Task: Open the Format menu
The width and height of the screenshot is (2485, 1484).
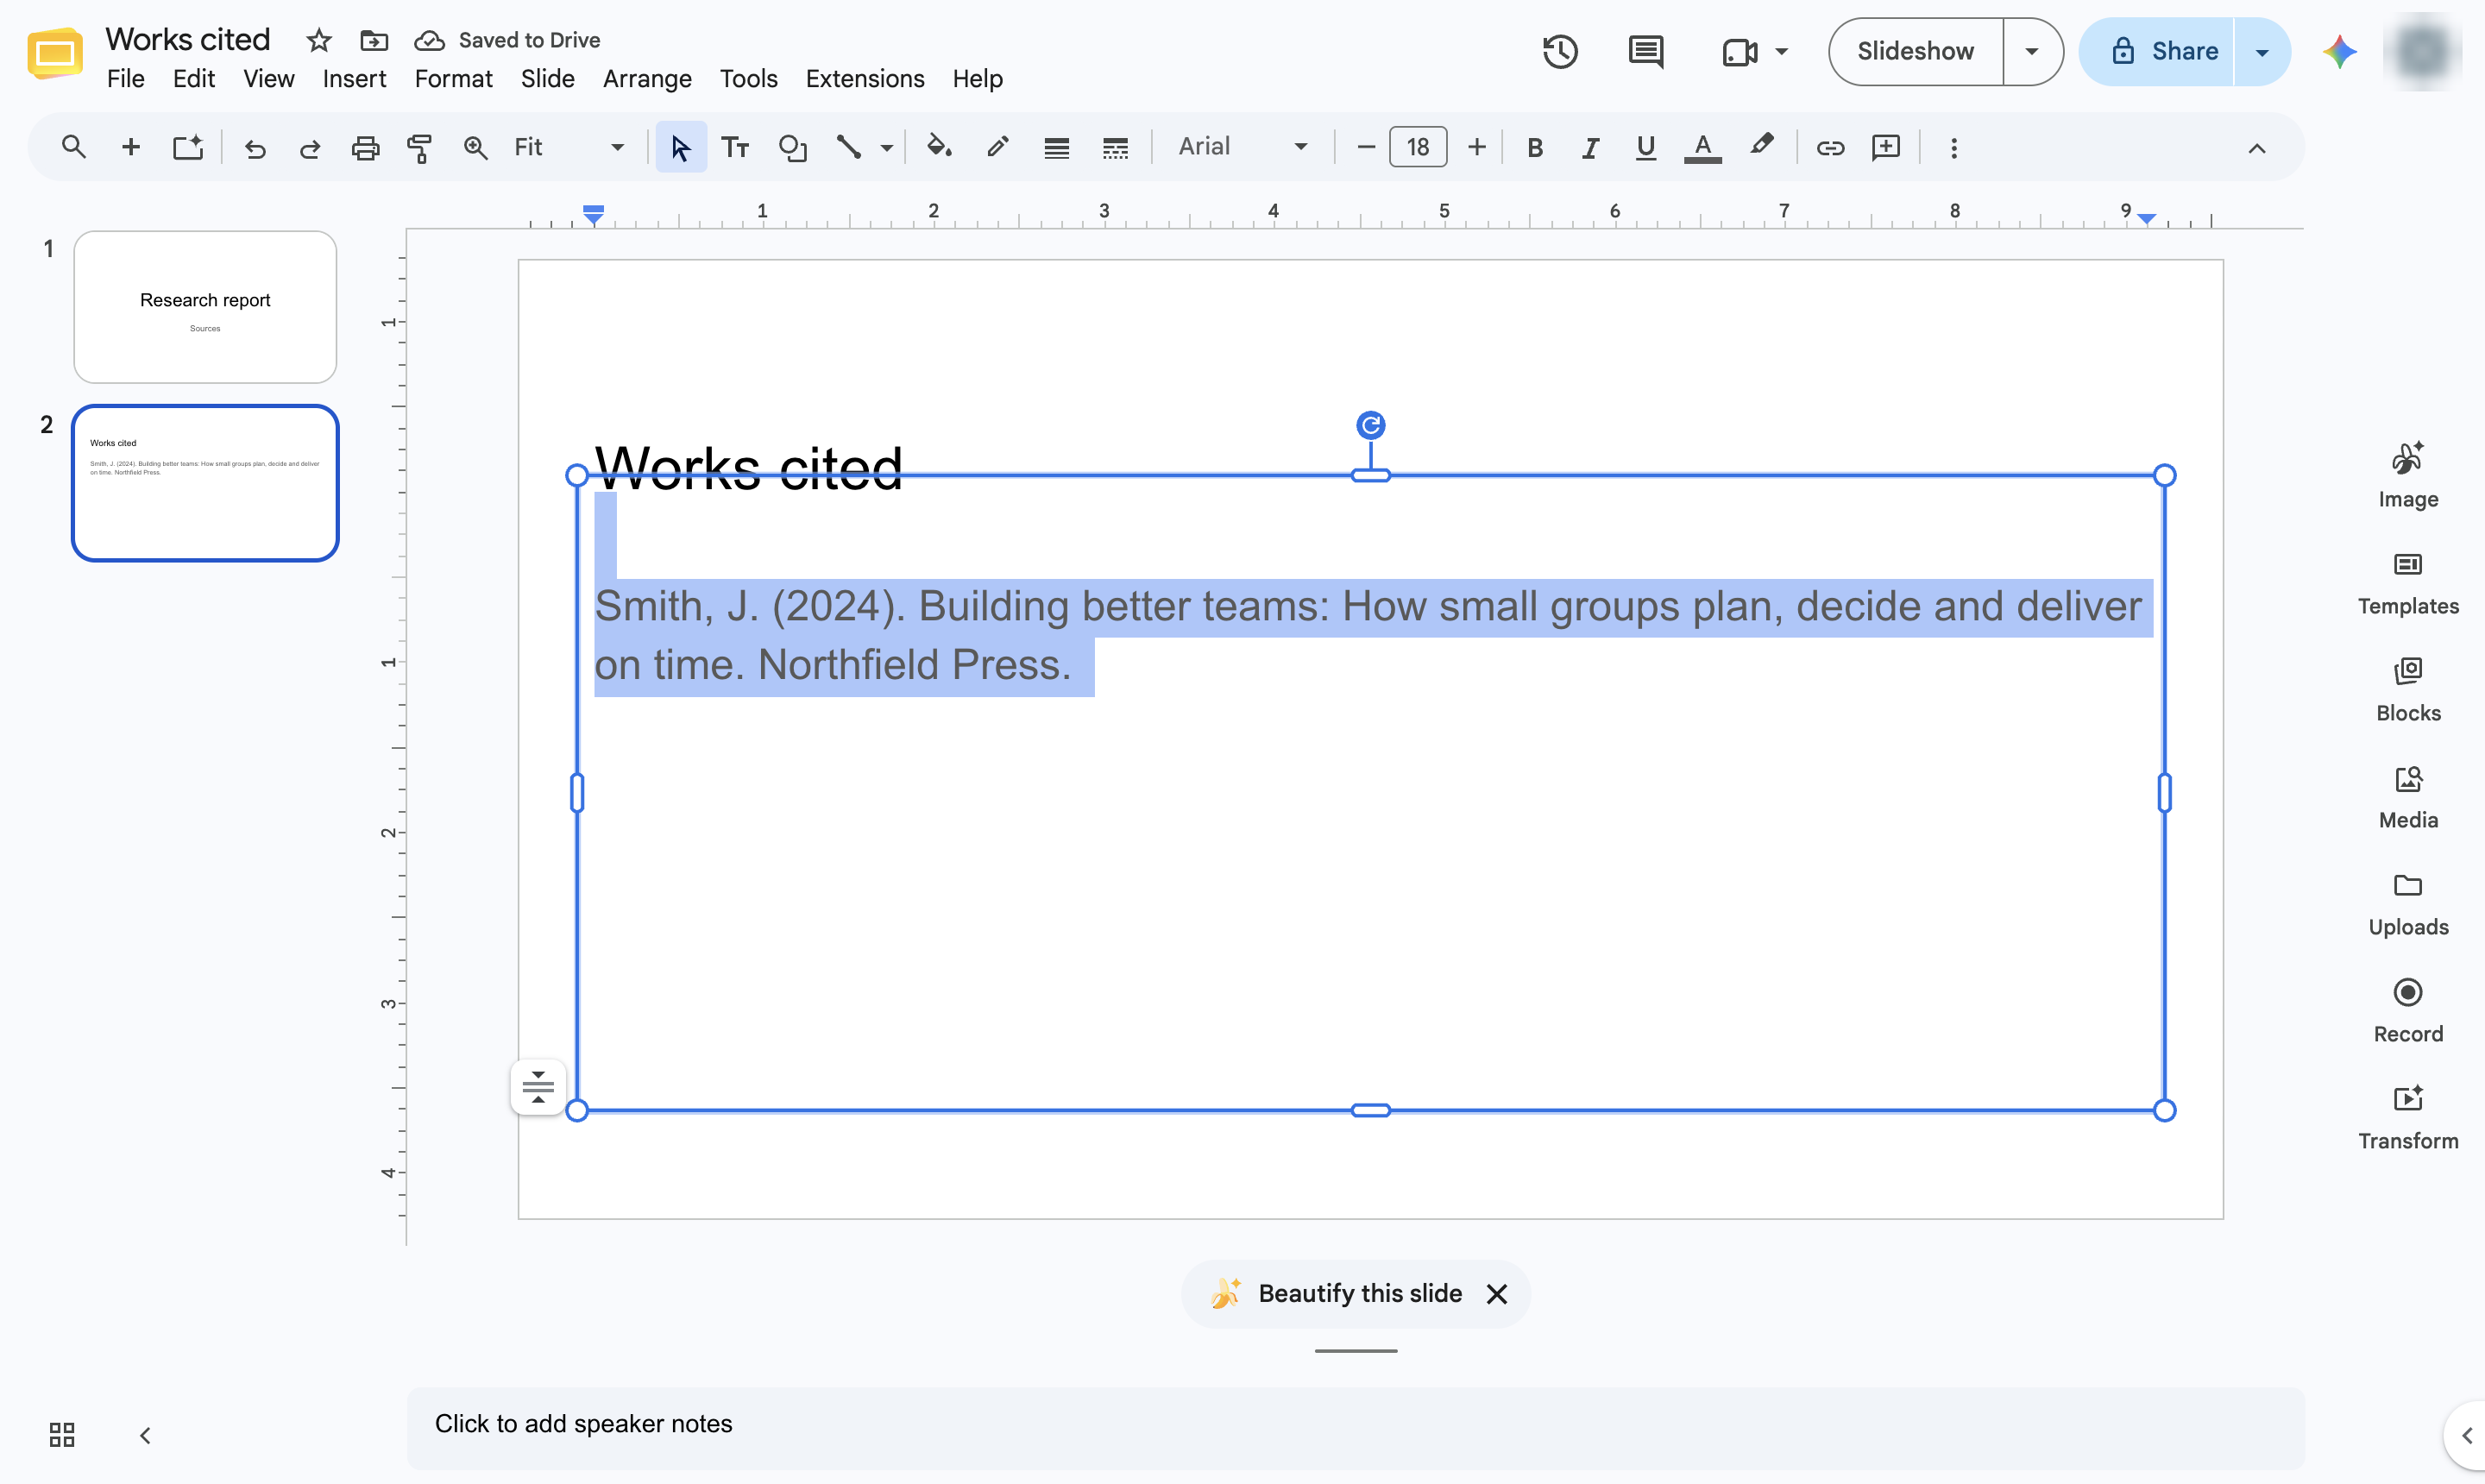Action: pos(453,79)
